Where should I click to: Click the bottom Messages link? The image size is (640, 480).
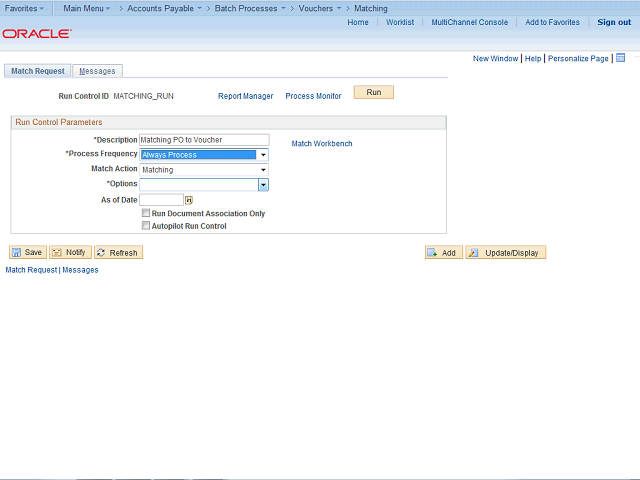80,270
